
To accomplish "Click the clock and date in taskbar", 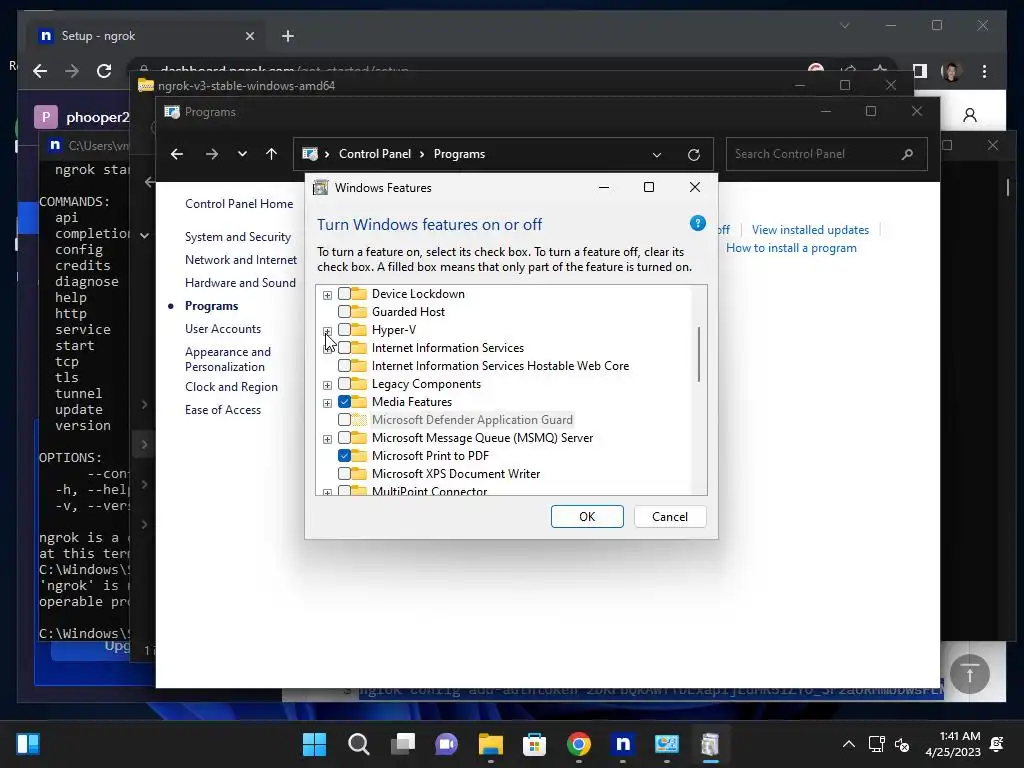I will coord(953,744).
